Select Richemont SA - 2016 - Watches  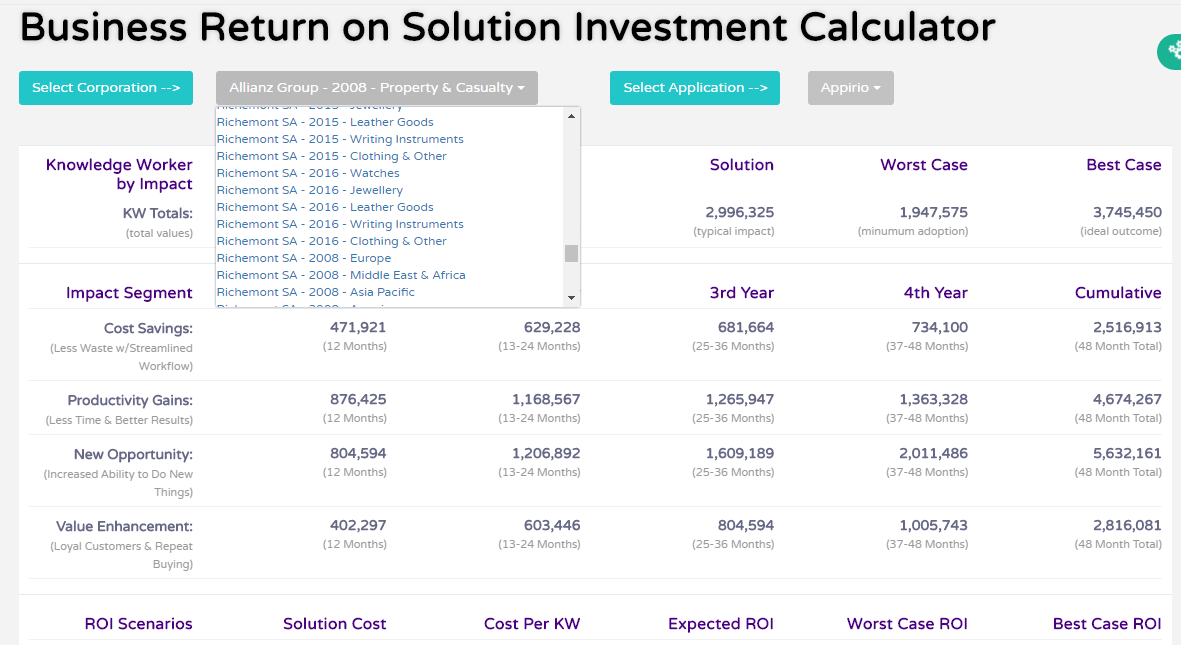pyautogui.click(x=306, y=172)
